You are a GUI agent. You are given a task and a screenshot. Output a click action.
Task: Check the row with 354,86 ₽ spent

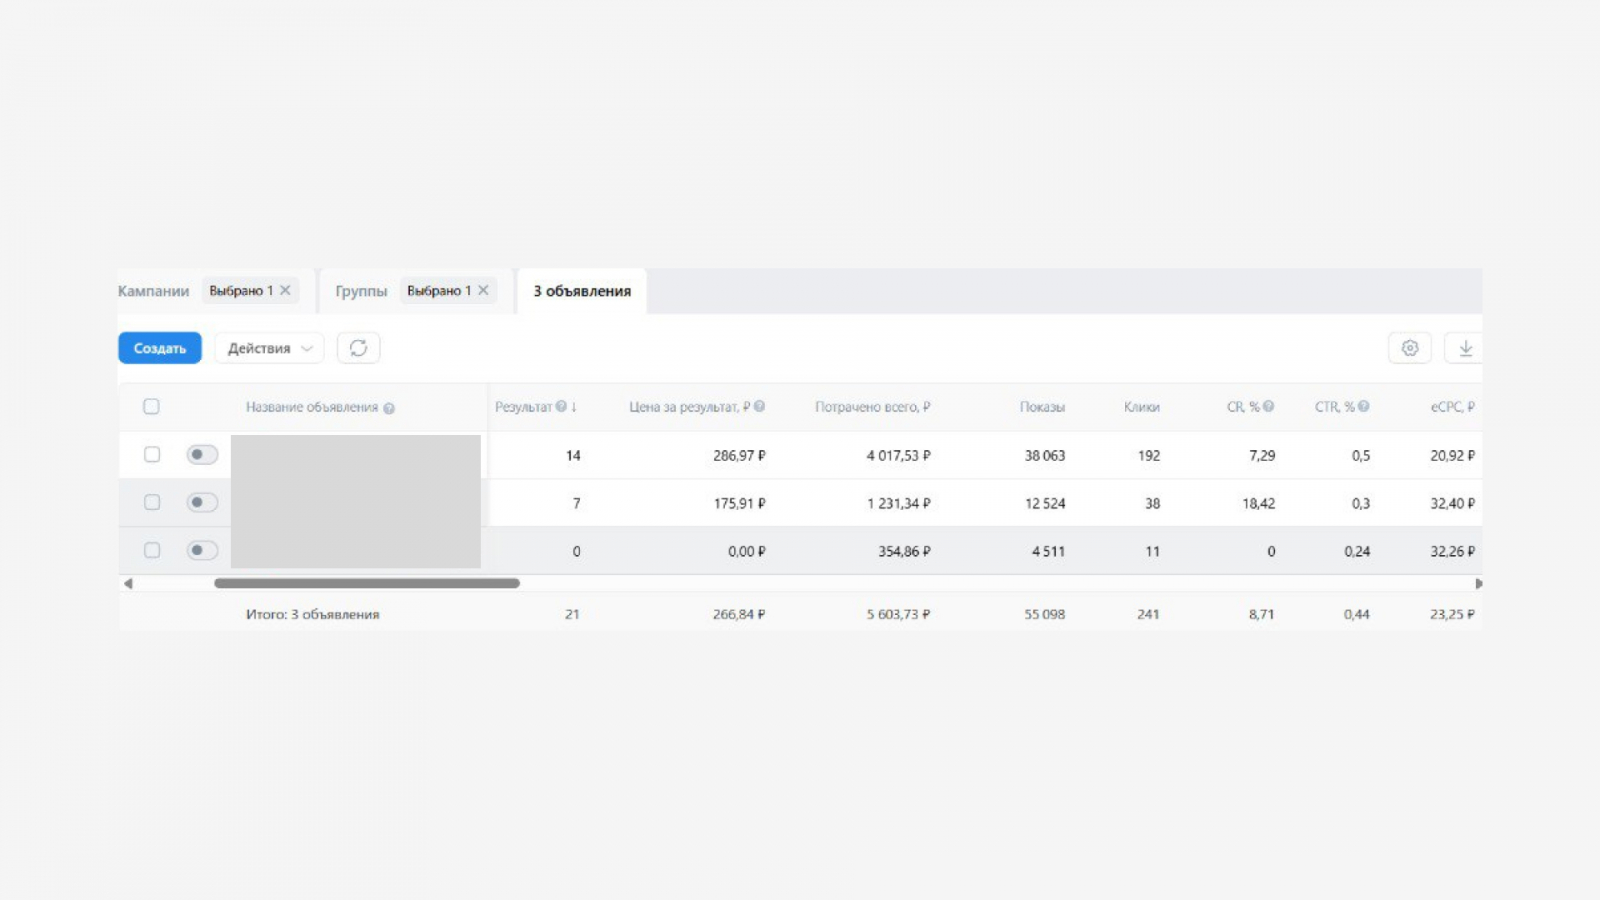click(x=152, y=550)
